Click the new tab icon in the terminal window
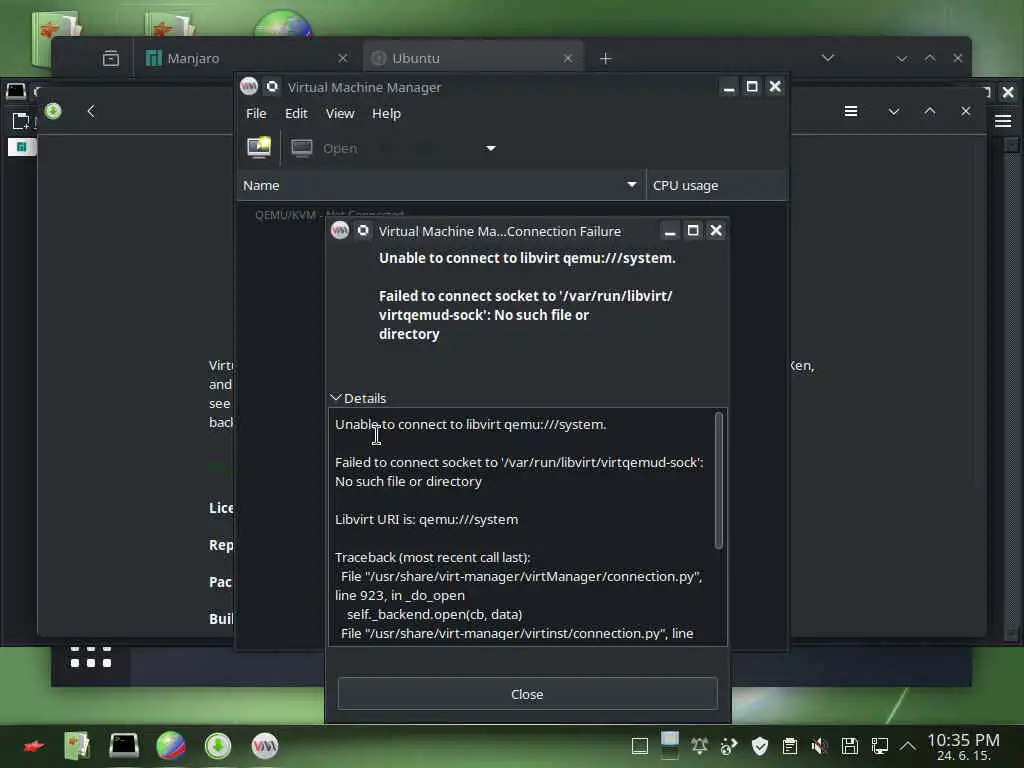 coord(21,121)
